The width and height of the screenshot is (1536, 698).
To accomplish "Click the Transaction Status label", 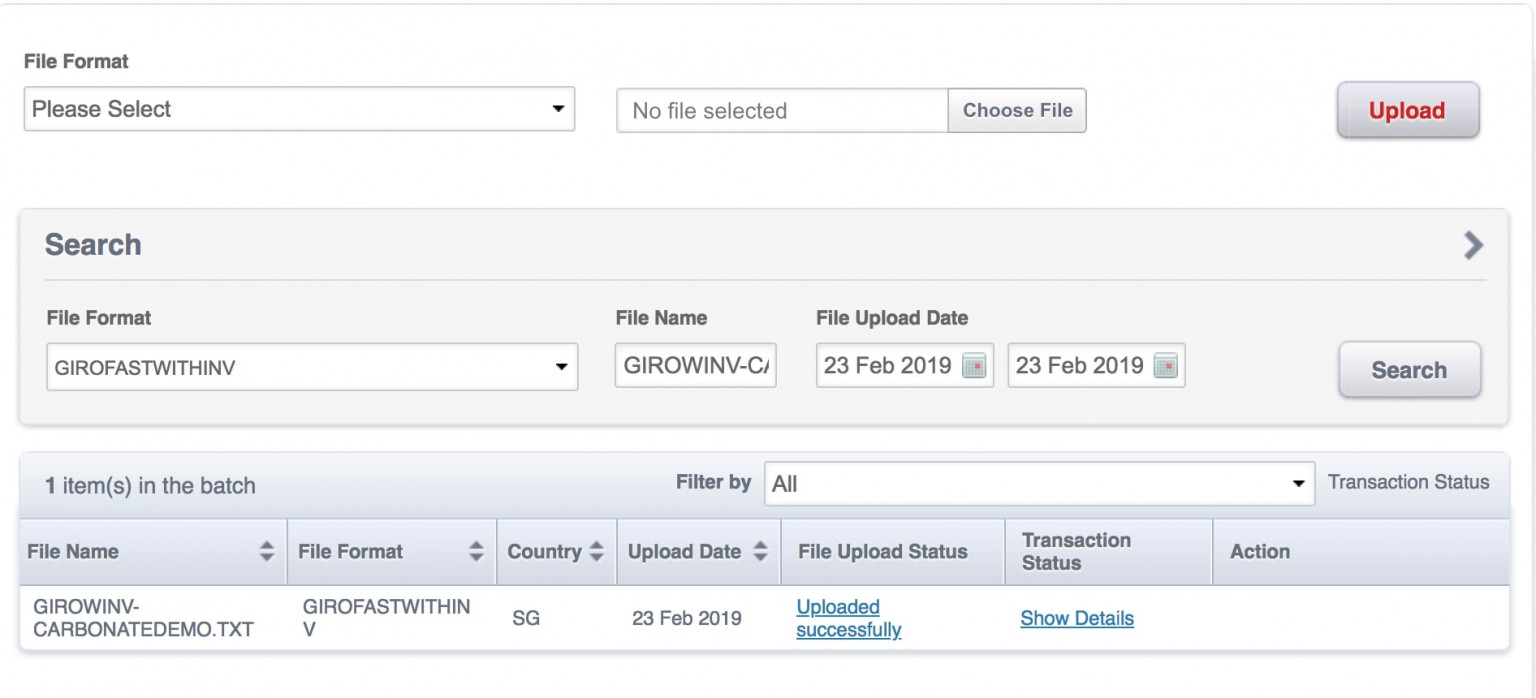I will 1408,481.
